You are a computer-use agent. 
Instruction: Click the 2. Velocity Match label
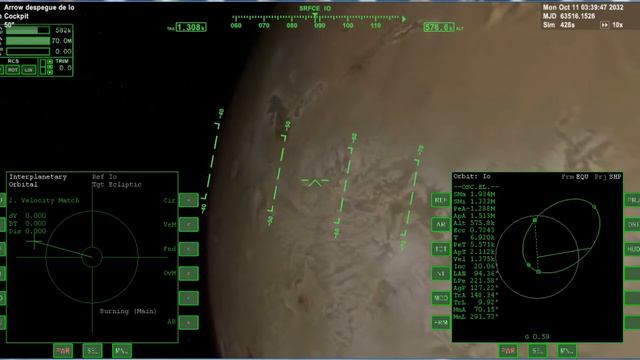click(44, 200)
